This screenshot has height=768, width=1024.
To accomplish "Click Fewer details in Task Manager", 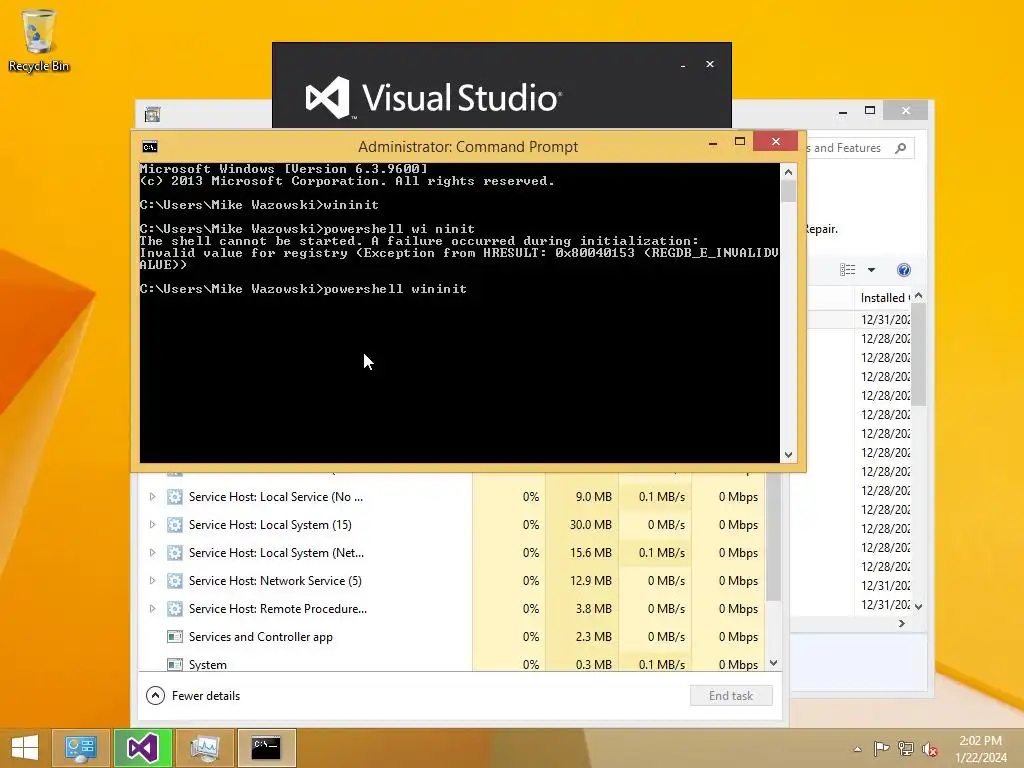I will click(206, 696).
